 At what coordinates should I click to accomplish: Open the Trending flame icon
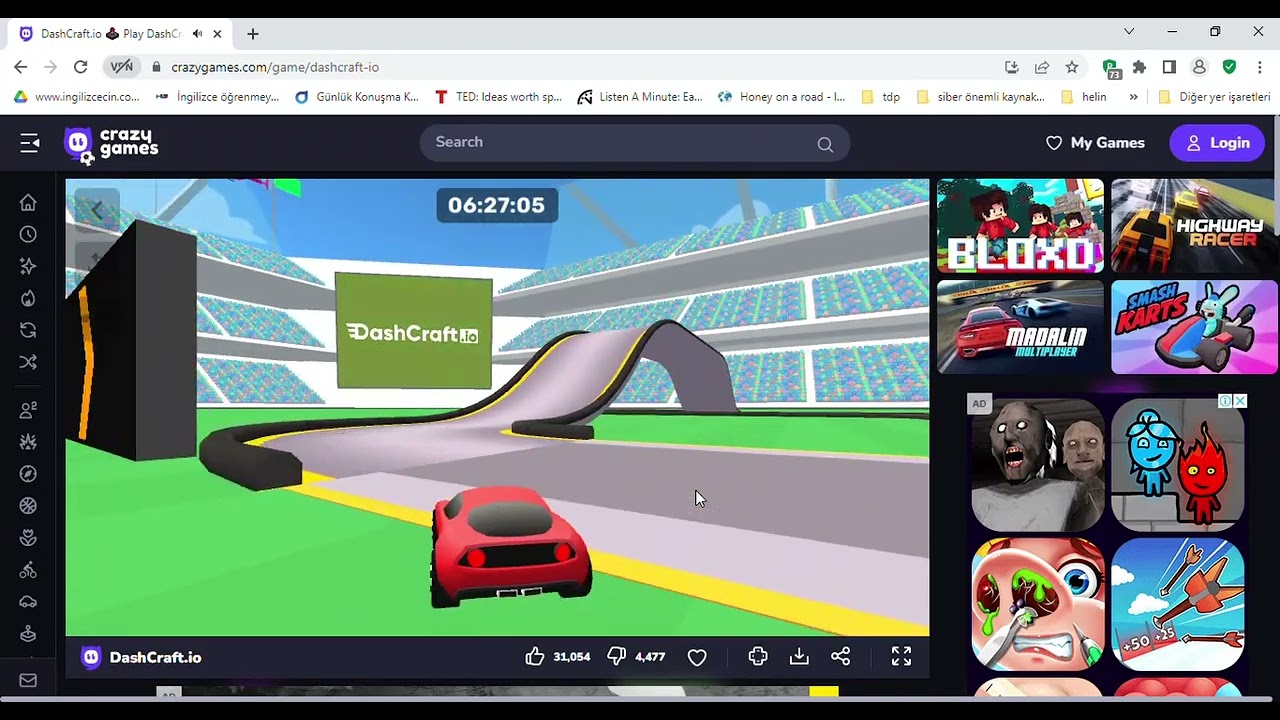point(28,298)
